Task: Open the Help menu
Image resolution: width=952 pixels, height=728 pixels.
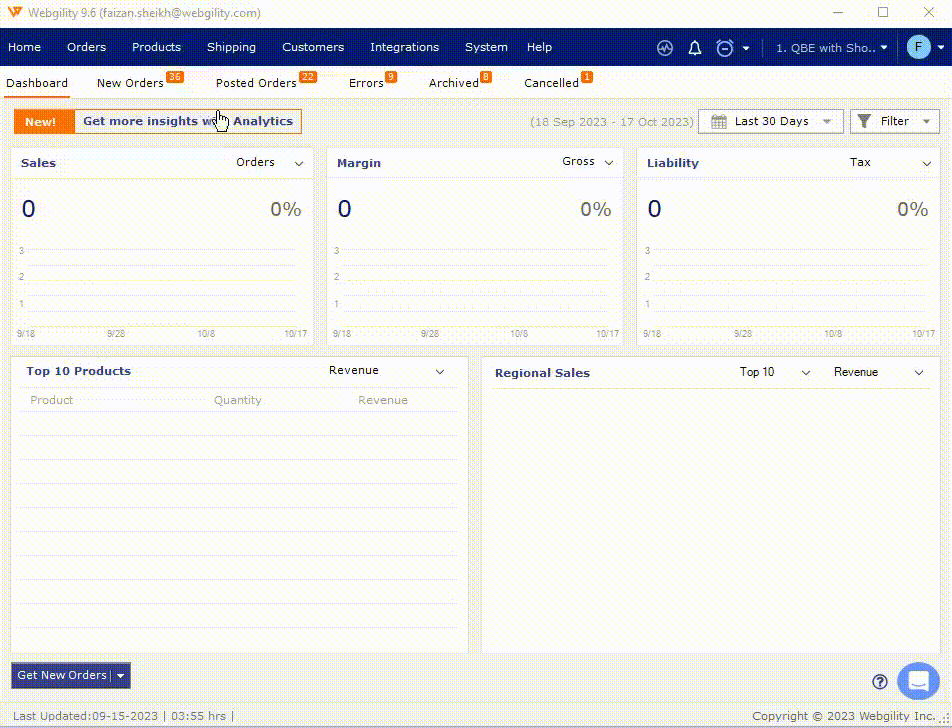Action: click(x=539, y=47)
